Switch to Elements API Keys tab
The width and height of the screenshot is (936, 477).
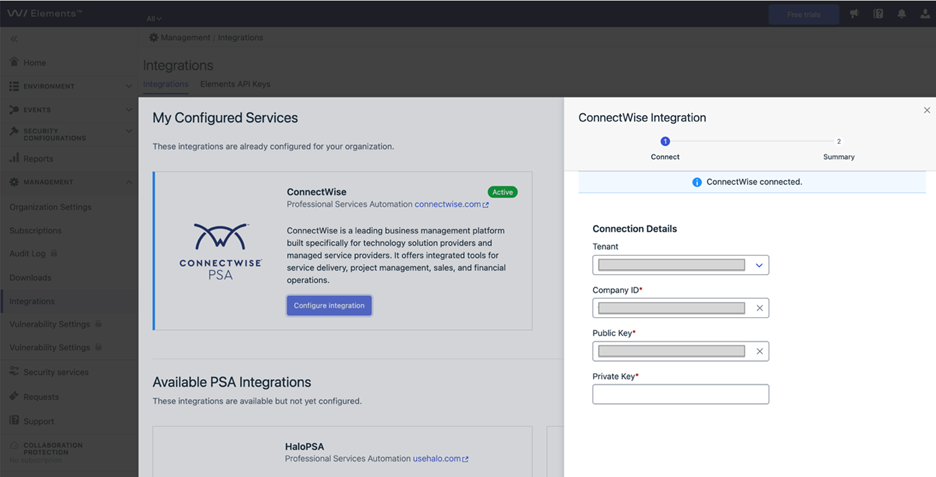point(235,84)
